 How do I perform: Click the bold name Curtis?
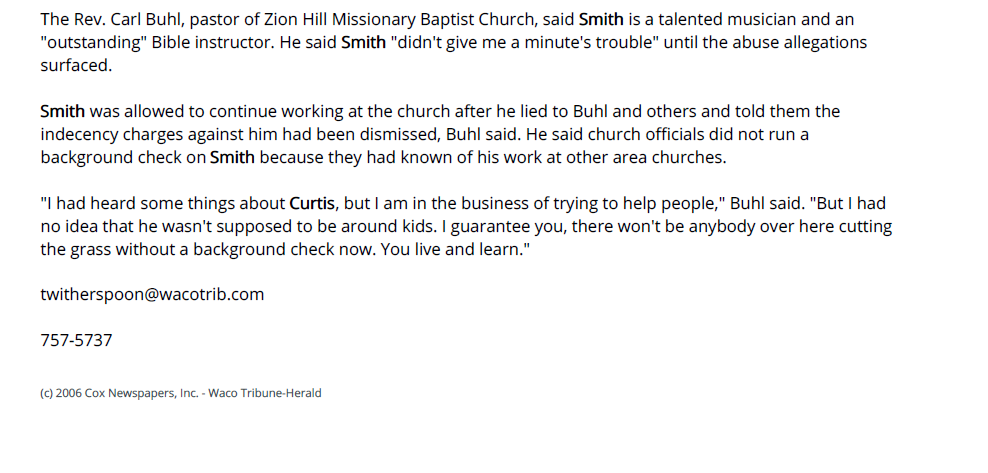tap(312, 203)
